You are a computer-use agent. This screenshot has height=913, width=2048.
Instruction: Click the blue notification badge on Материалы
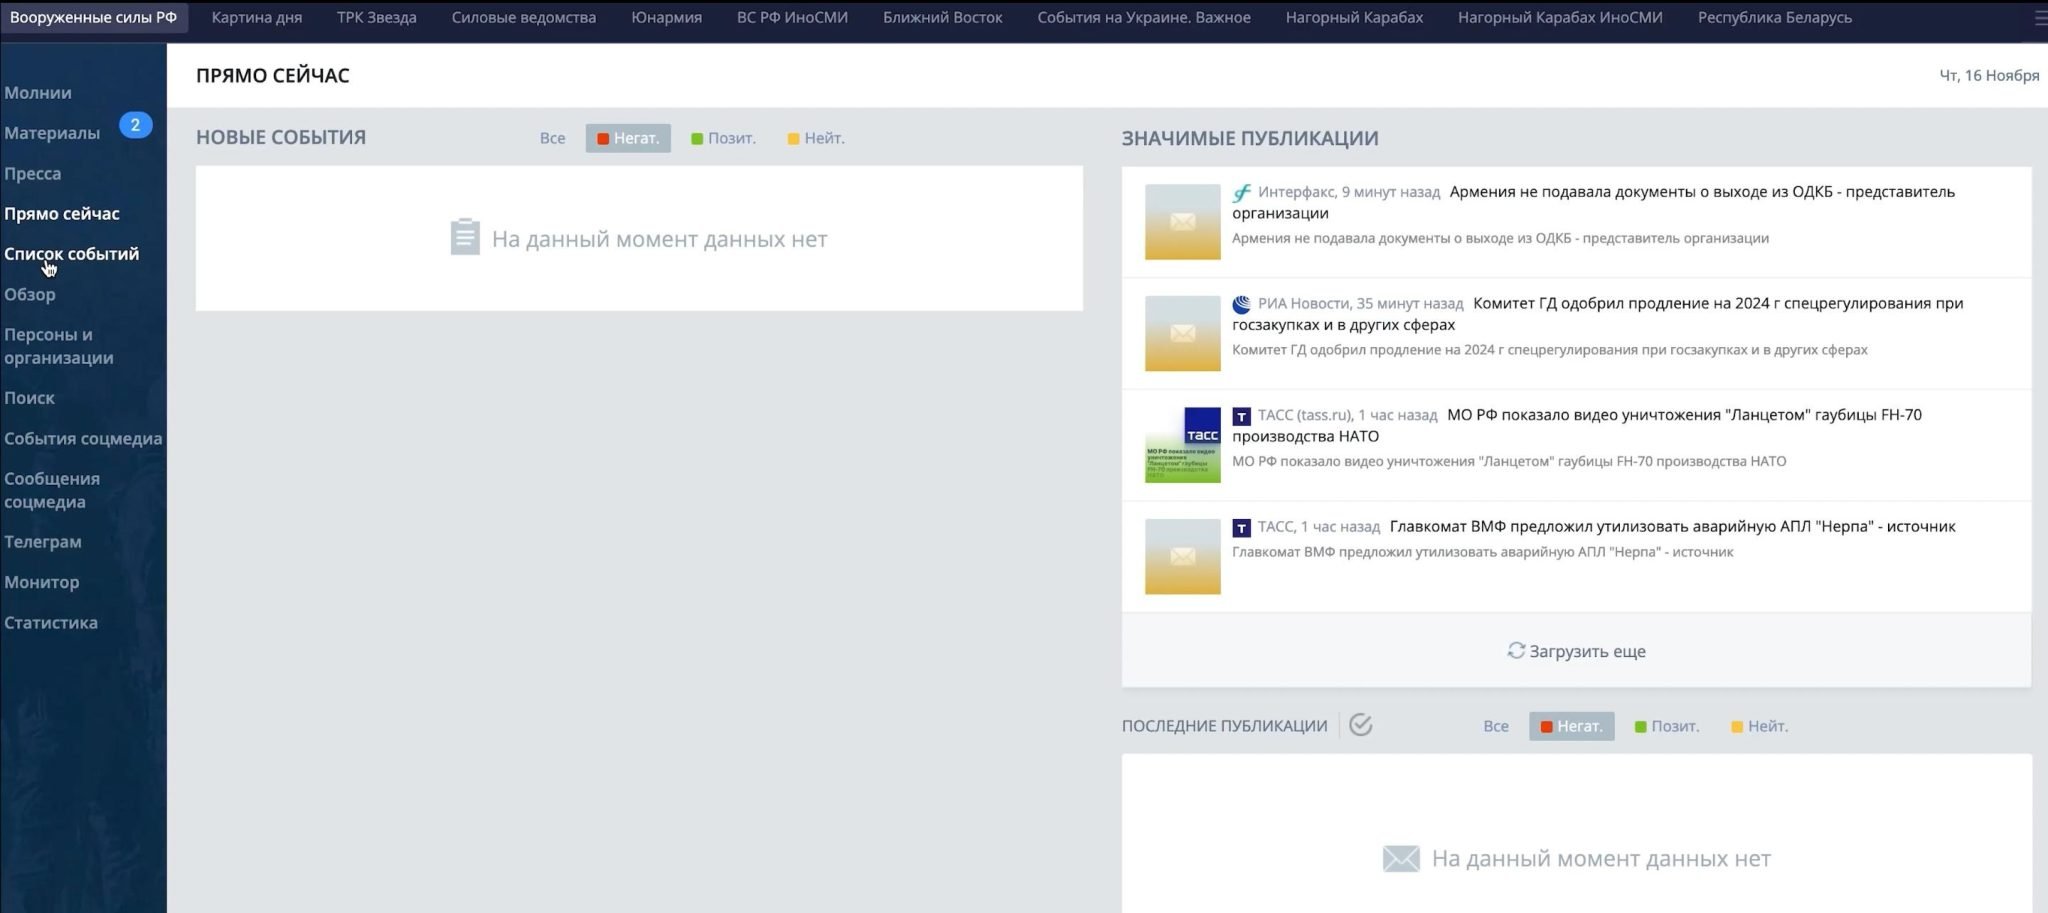click(x=135, y=125)
